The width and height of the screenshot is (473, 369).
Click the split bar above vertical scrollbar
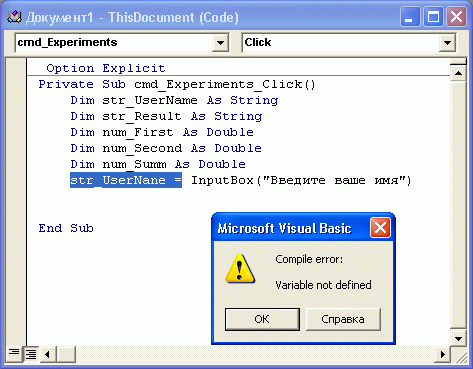click(459, 62)
